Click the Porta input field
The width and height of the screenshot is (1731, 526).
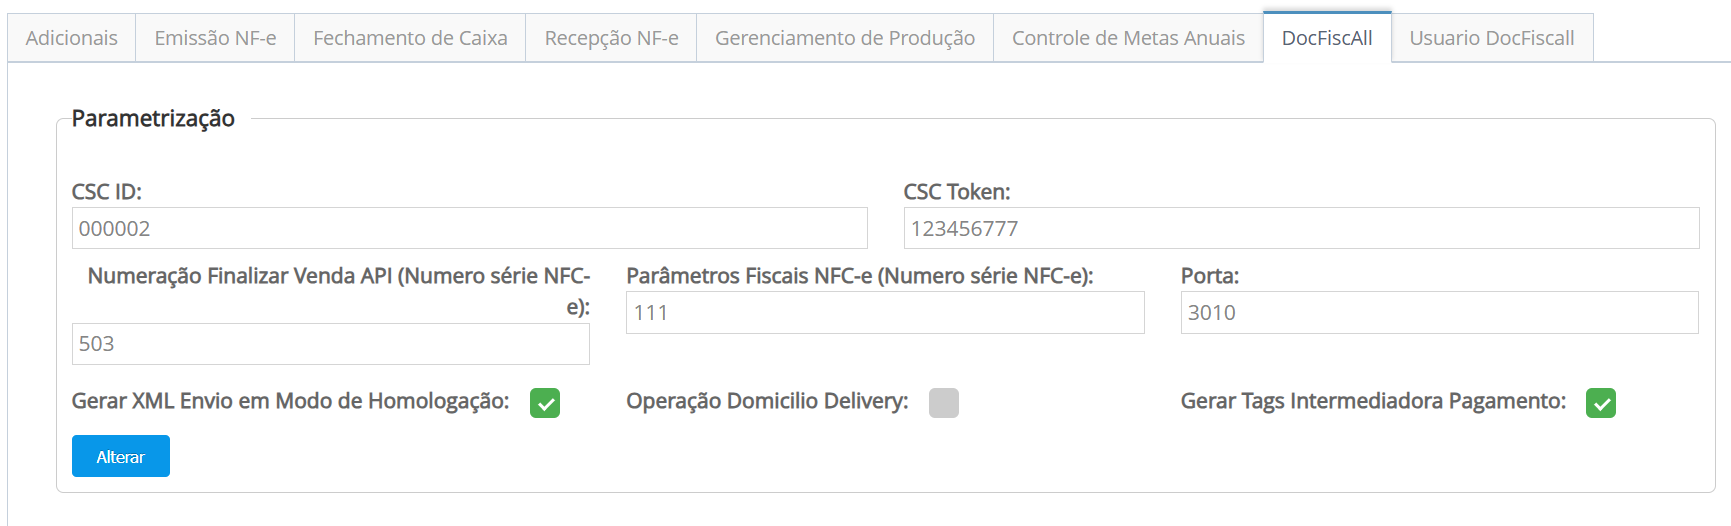[1439, 313]
